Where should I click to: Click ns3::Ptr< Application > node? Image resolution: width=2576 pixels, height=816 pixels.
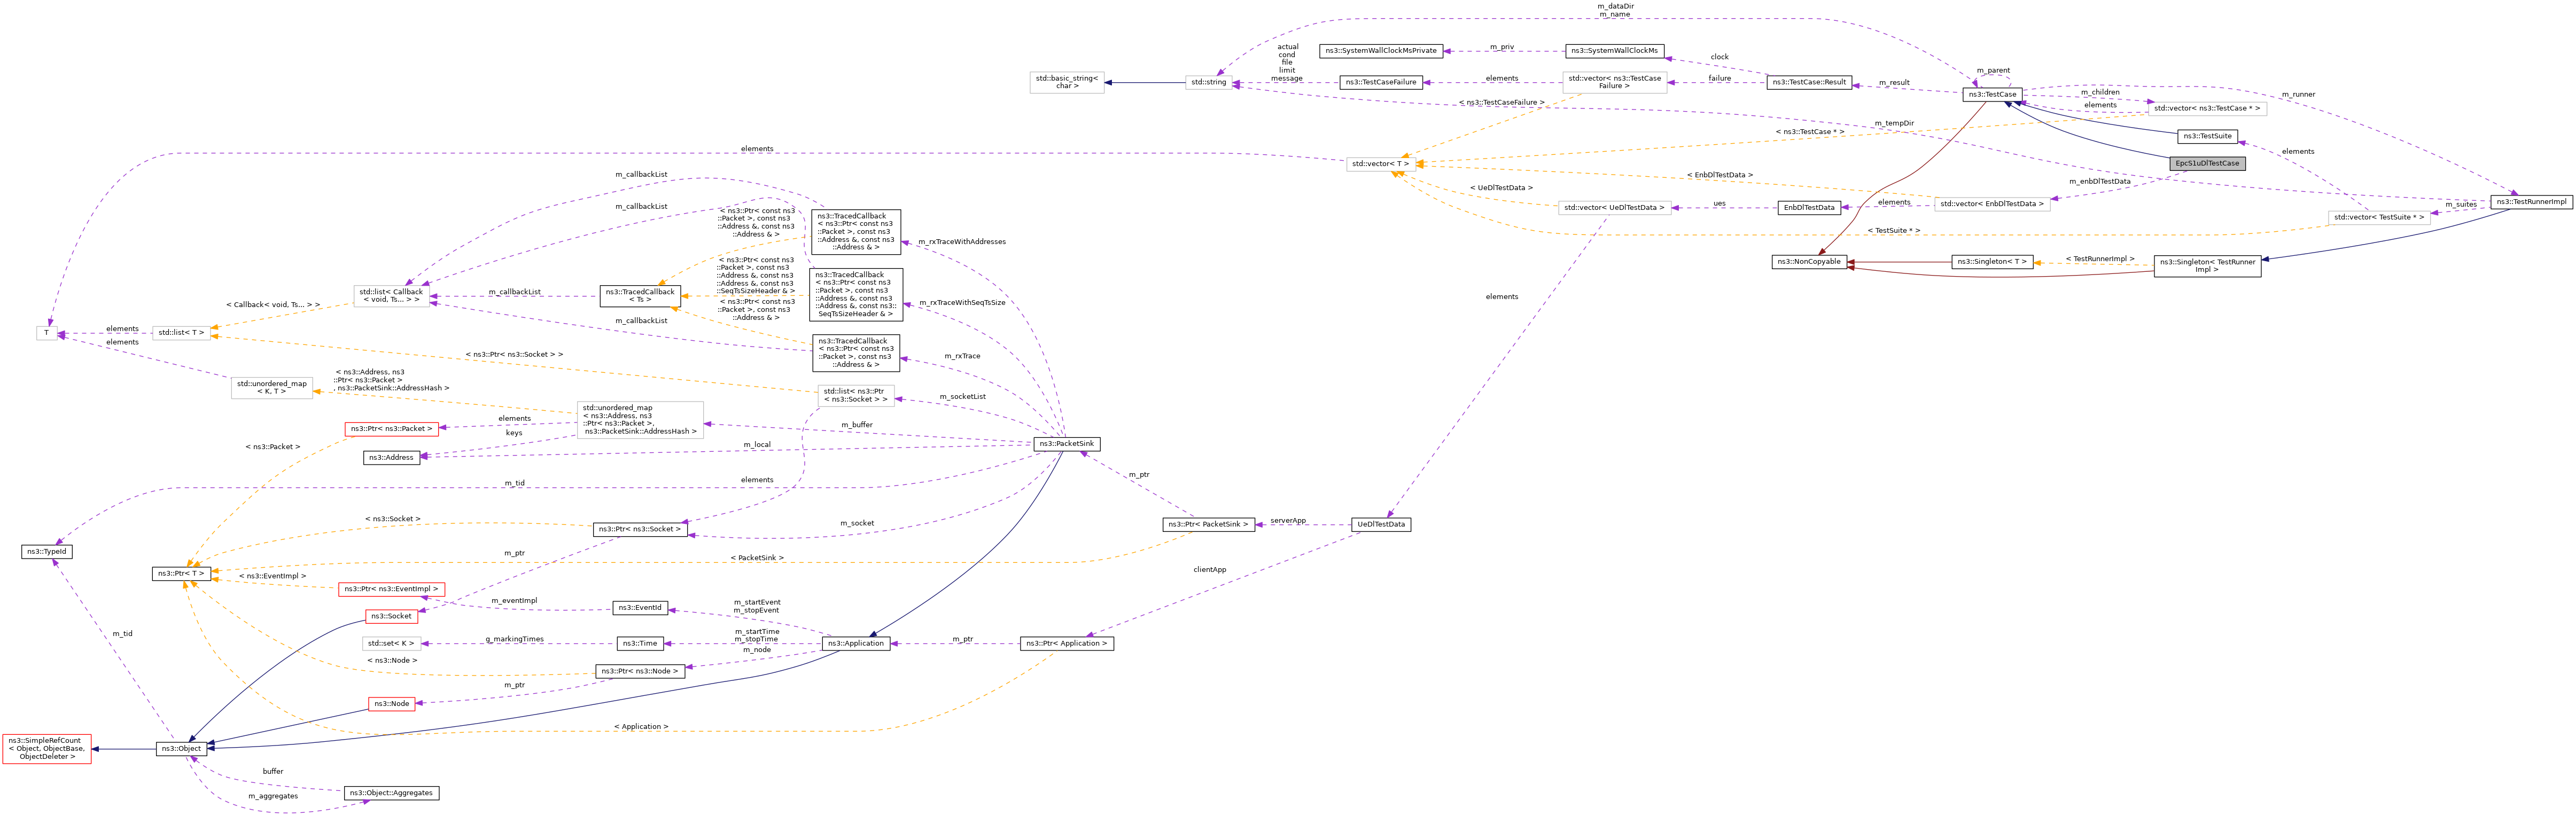(1067, 644)
